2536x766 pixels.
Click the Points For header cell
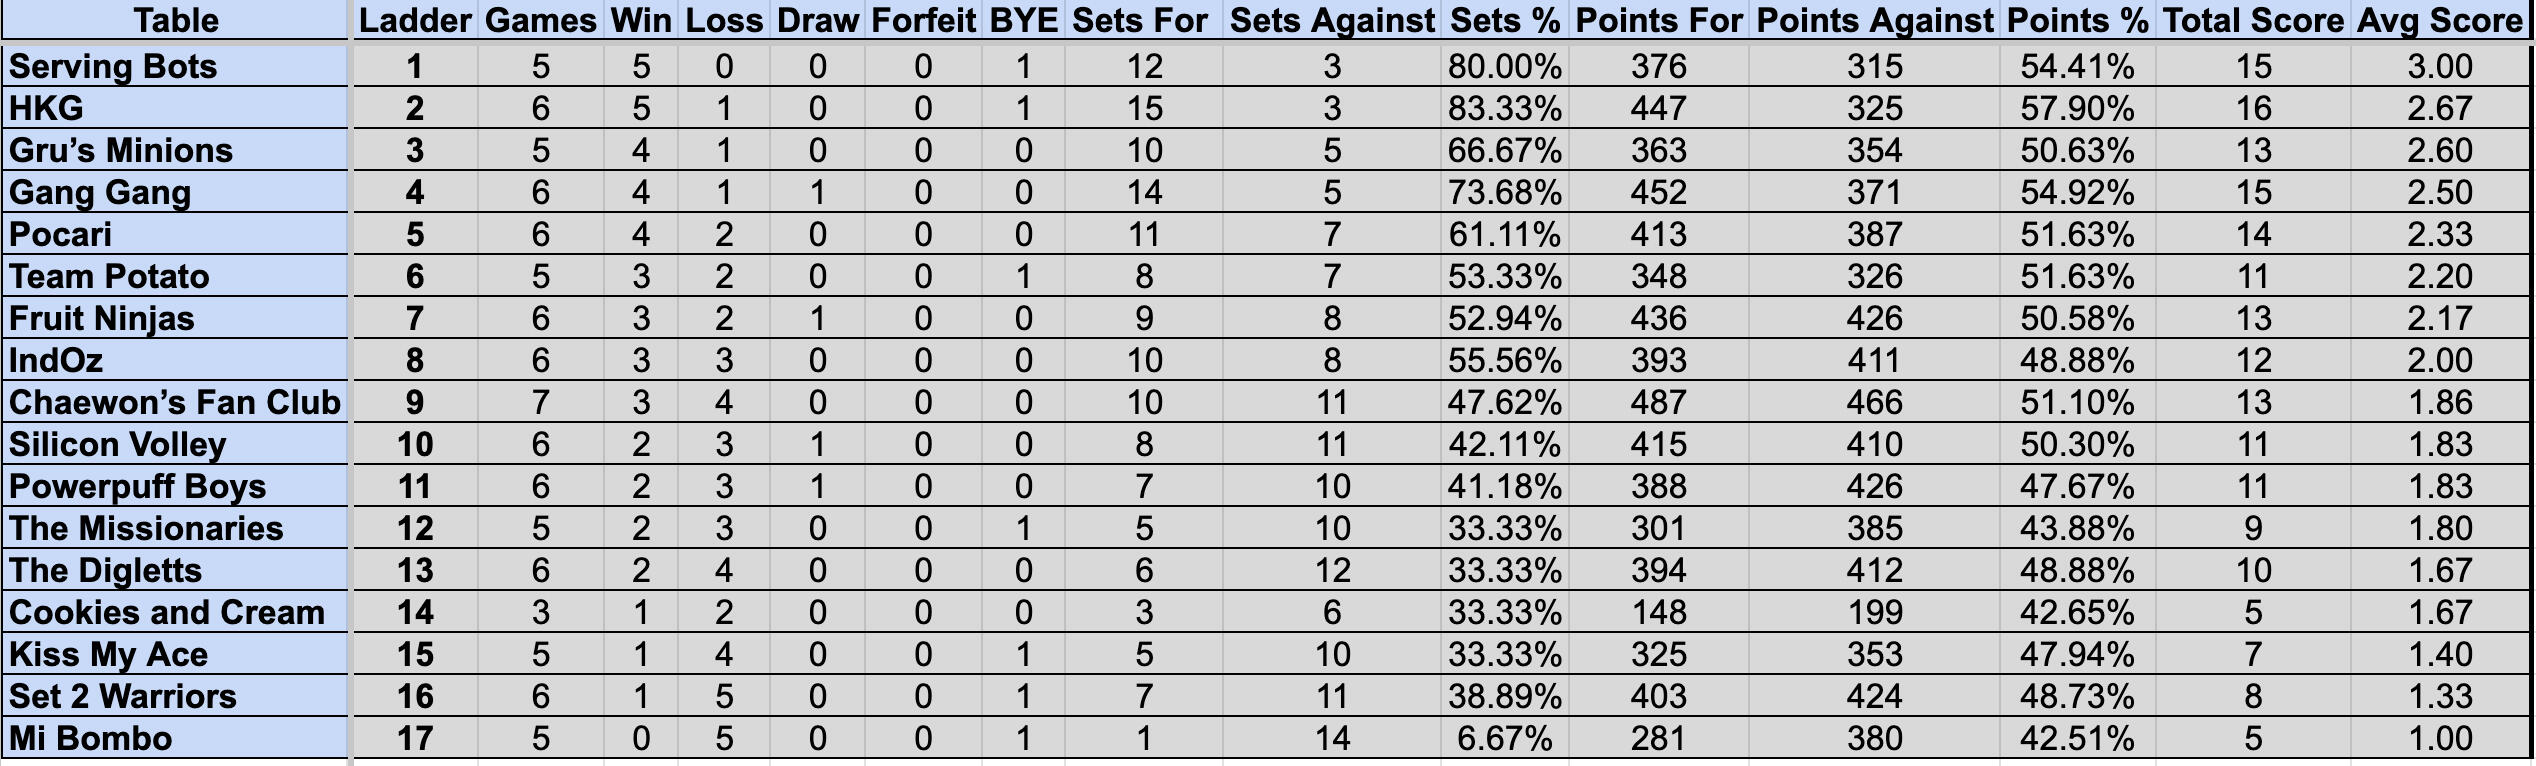click(x=1658, y=20)
